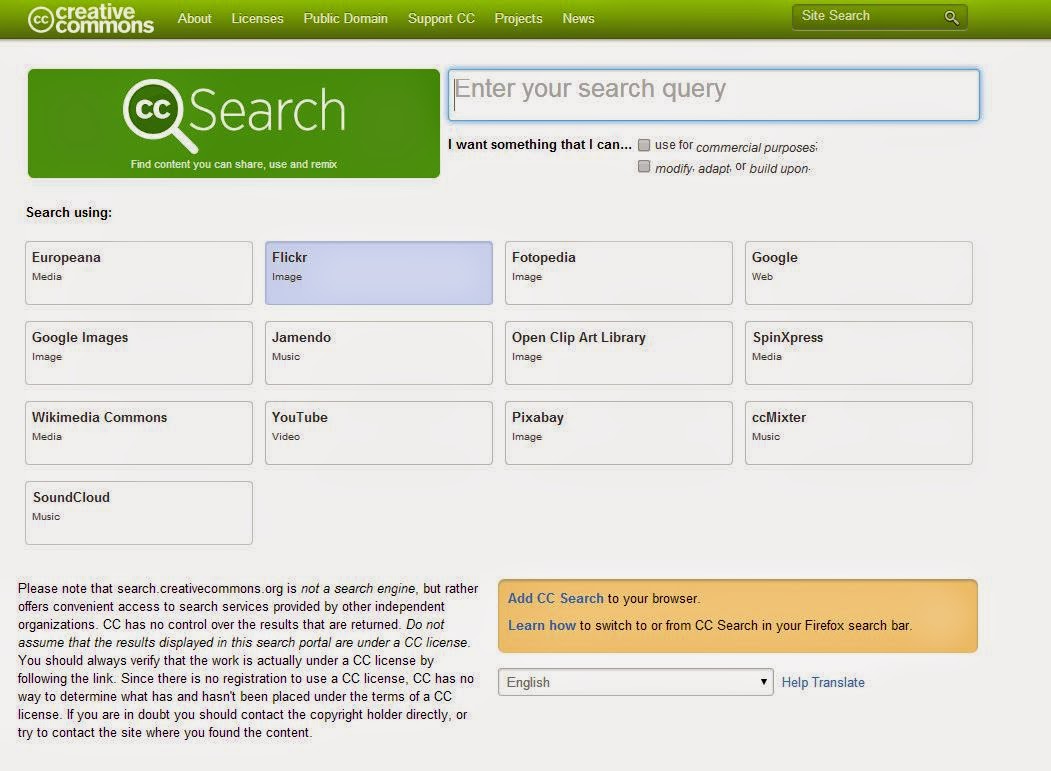Select SoundCloud music search
This screenshot has height=771, width=1051.
139,512
